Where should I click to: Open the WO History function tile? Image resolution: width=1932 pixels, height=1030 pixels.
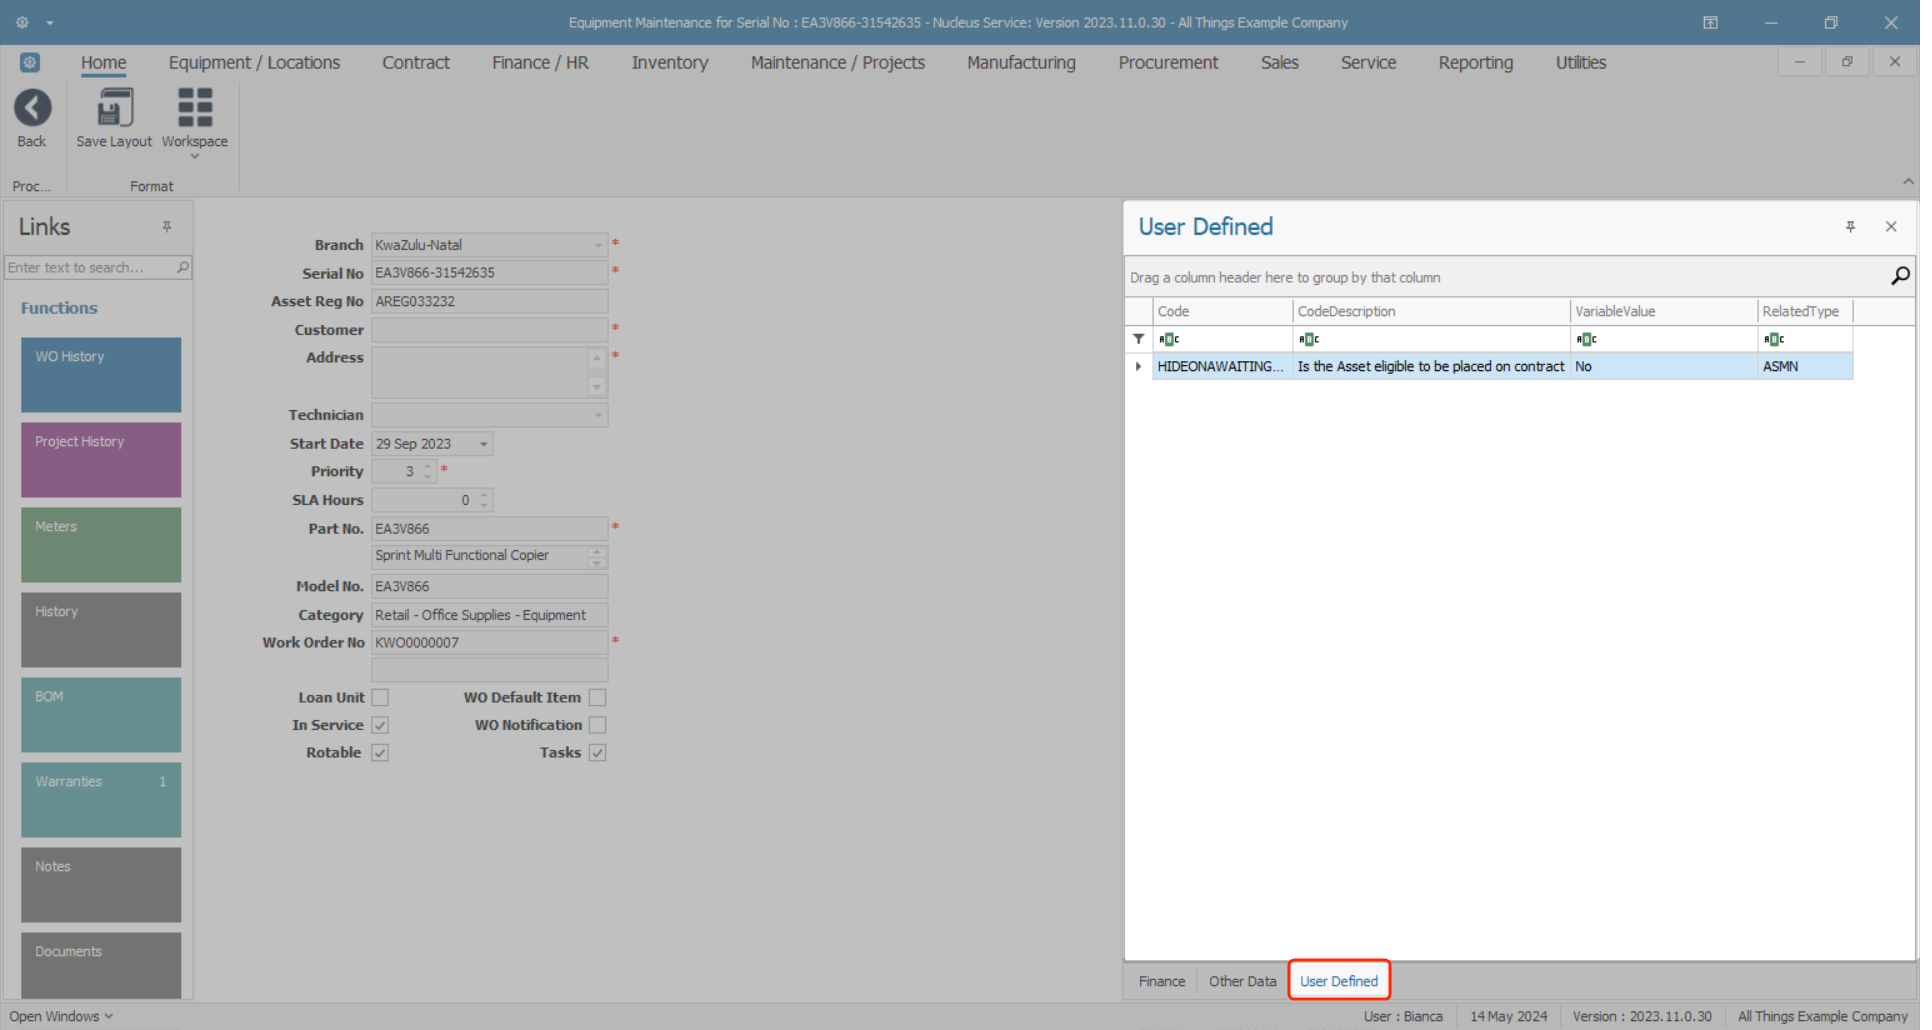point(101,376)
